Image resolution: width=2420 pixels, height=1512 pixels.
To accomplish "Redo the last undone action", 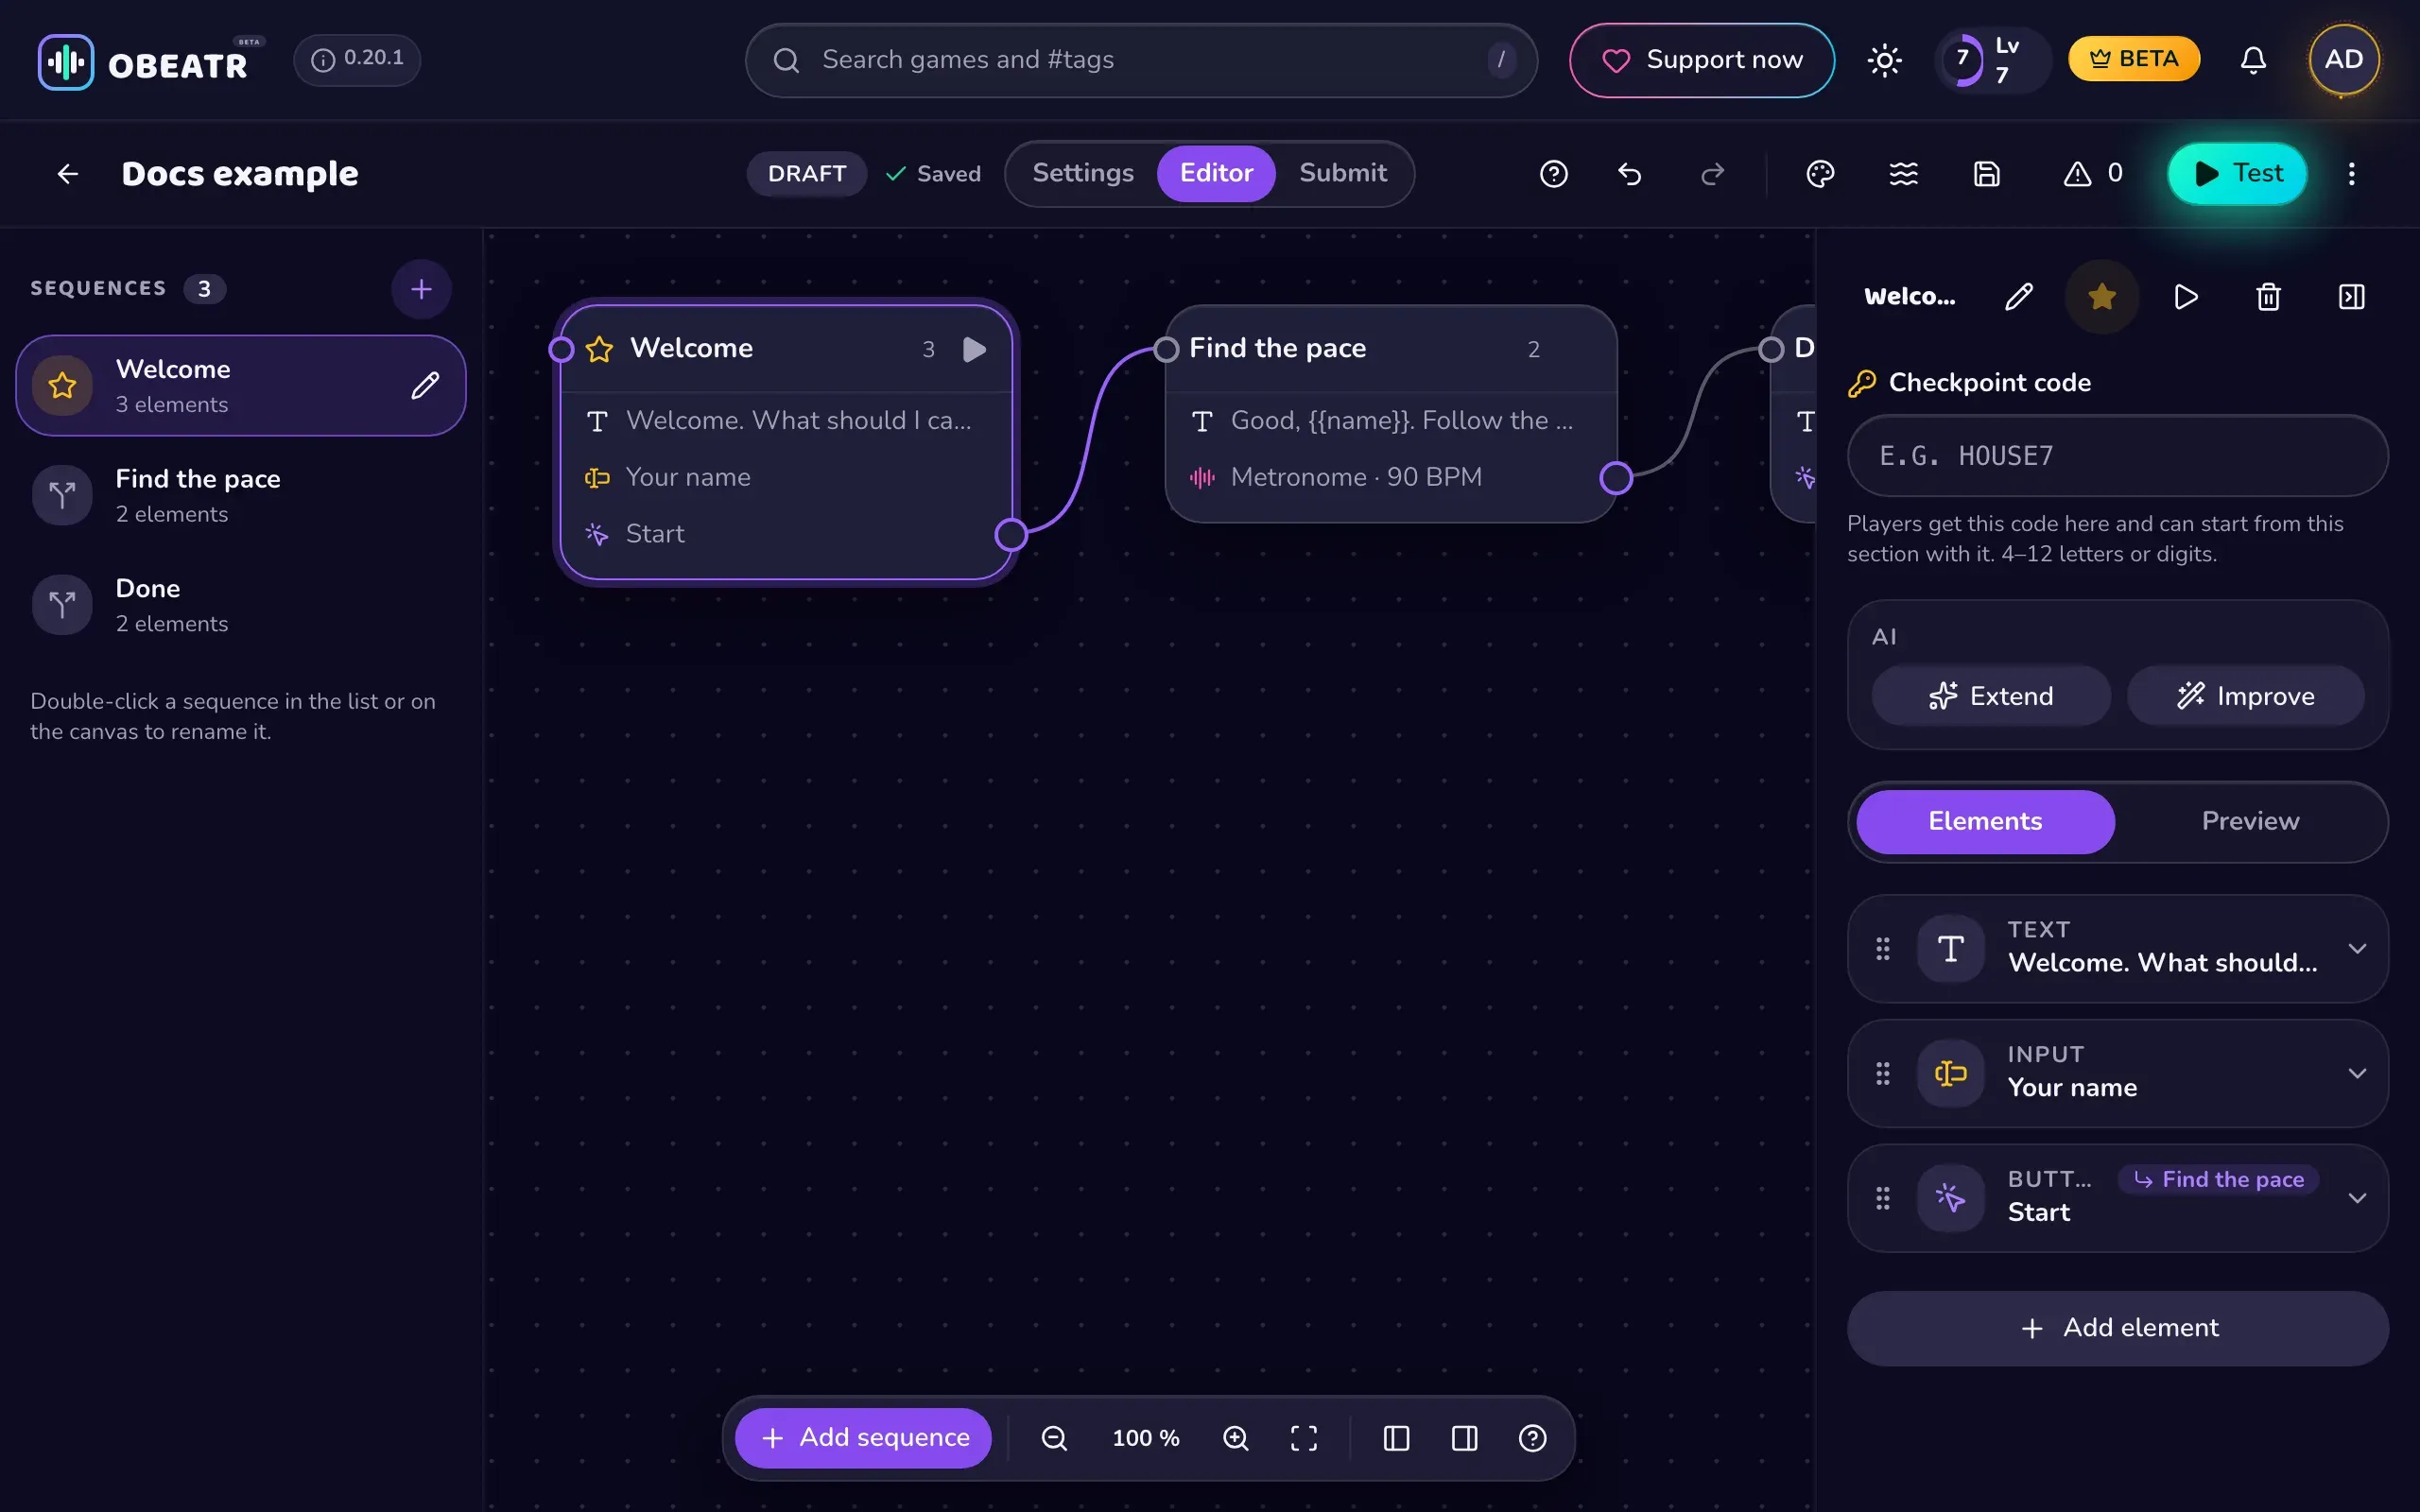I will [x=1713, y=174].
